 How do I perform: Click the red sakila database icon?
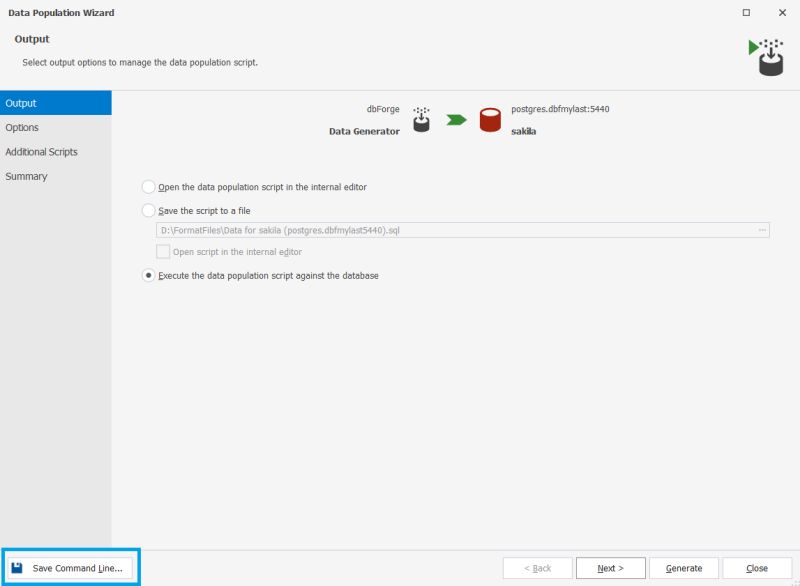(x=490, y=120)
